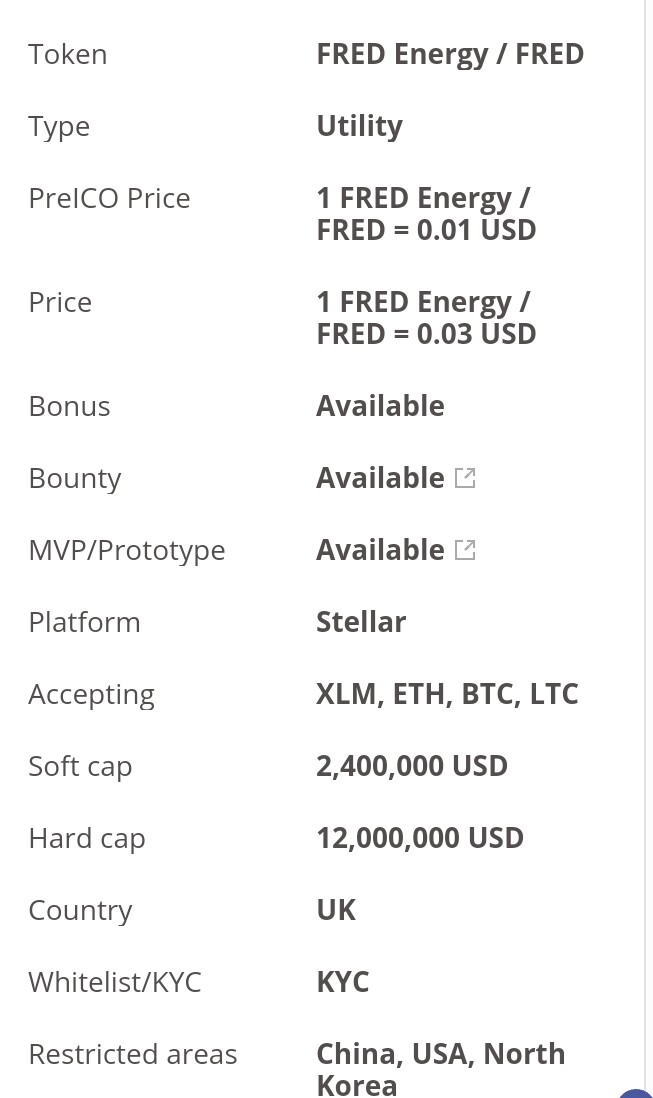Image resolution: width=653 pixels, height=1098 pixels.
Task: Click the PreICO price '0.01 USD' value
Action: (x=477, y=230)
